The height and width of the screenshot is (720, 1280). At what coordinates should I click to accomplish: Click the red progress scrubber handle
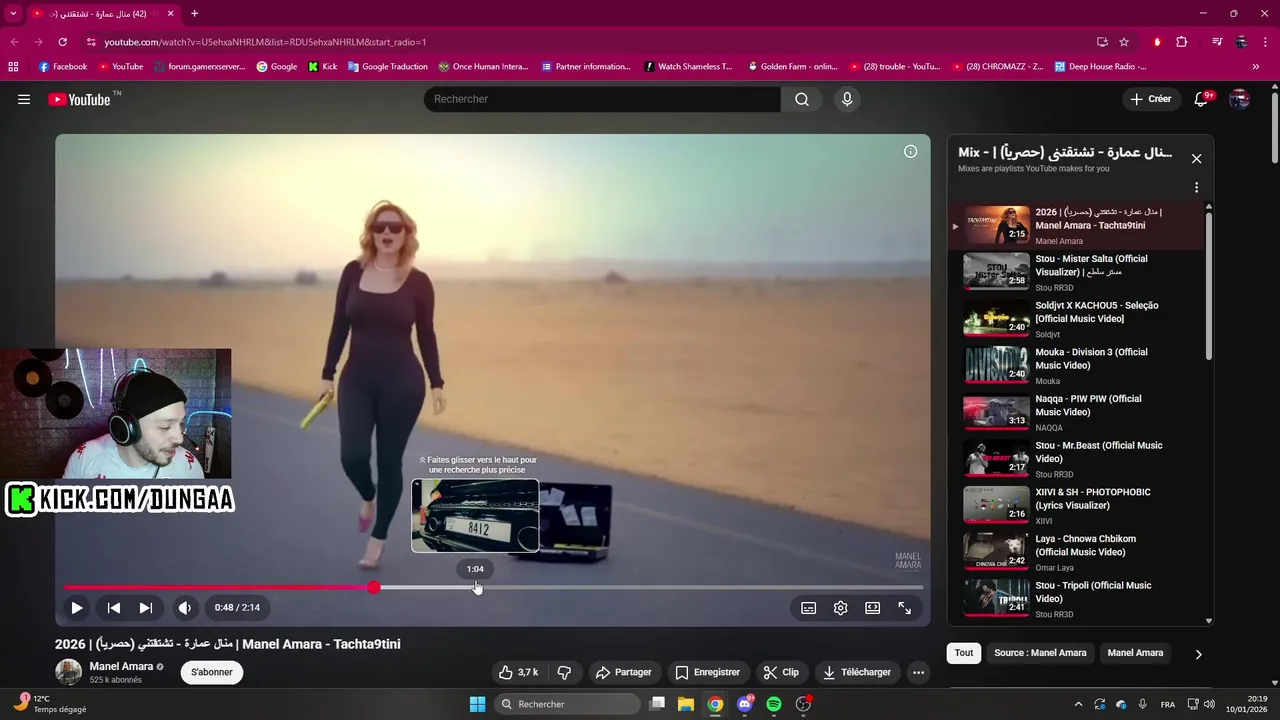[x=374, y=587]
